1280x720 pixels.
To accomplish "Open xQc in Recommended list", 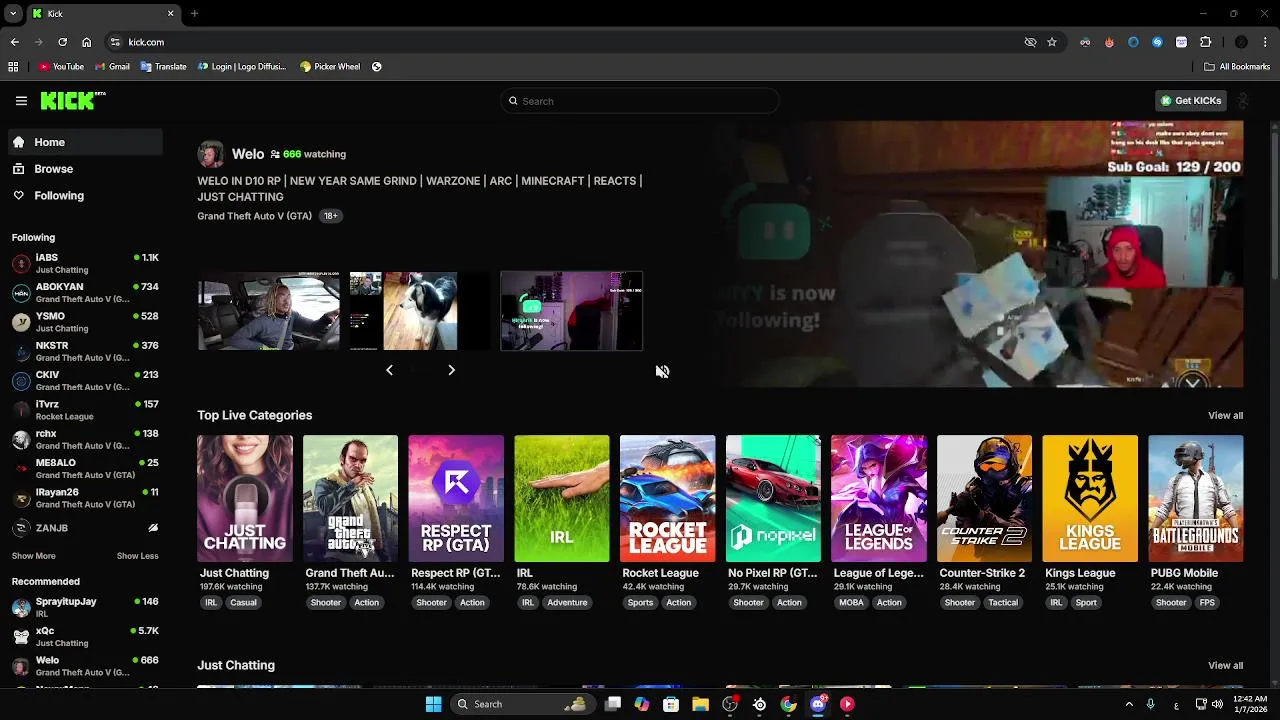I will pos(85,637).
